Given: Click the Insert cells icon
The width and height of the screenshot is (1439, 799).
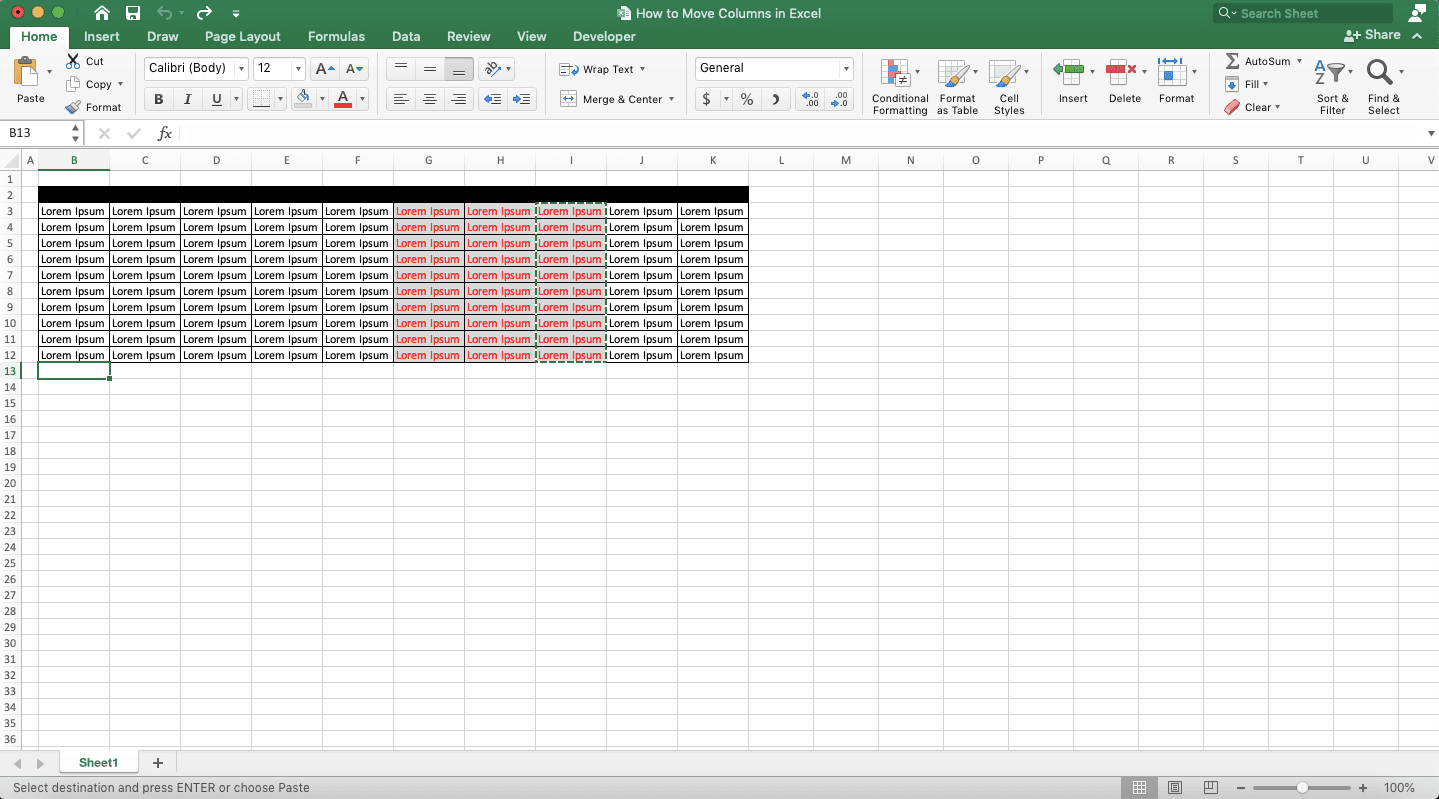Looking at the screenshot, I should [x=1069, y=71].
